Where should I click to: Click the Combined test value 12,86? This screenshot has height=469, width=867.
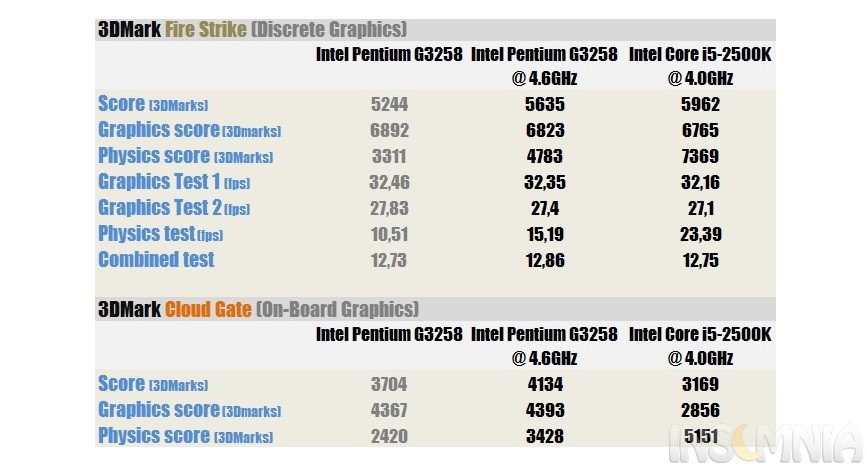[x=545, y=260]
